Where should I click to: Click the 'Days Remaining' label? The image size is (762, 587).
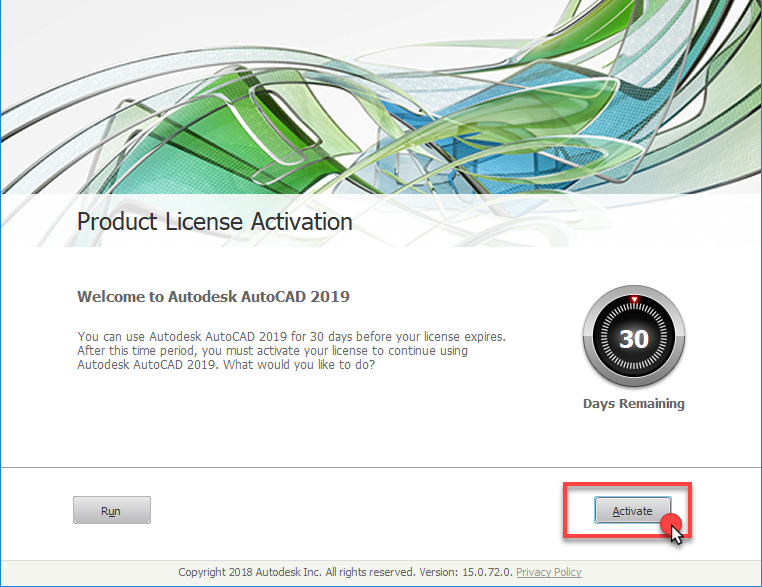click(x=634, y=404)
